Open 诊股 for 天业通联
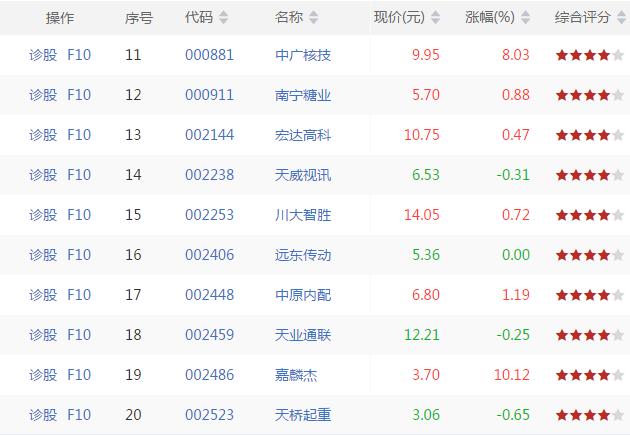This screenshot has width=630, height=436. [43, 335]
